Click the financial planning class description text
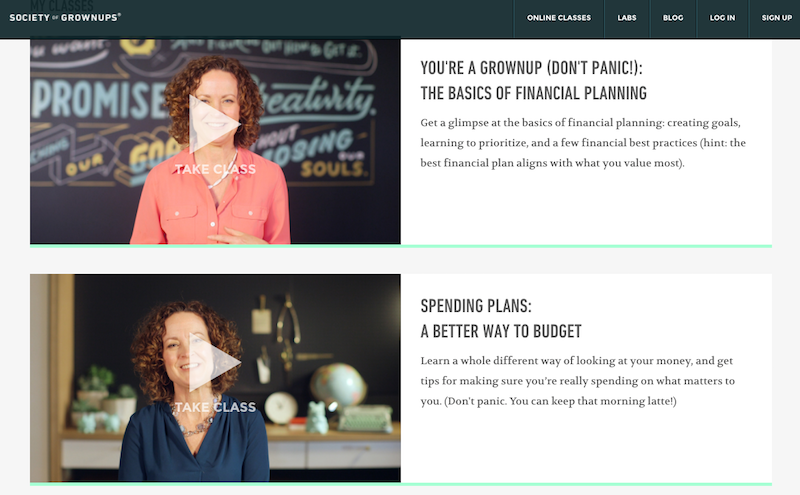The height and width of the screenshot is (495, 800). tap(583, 143)
